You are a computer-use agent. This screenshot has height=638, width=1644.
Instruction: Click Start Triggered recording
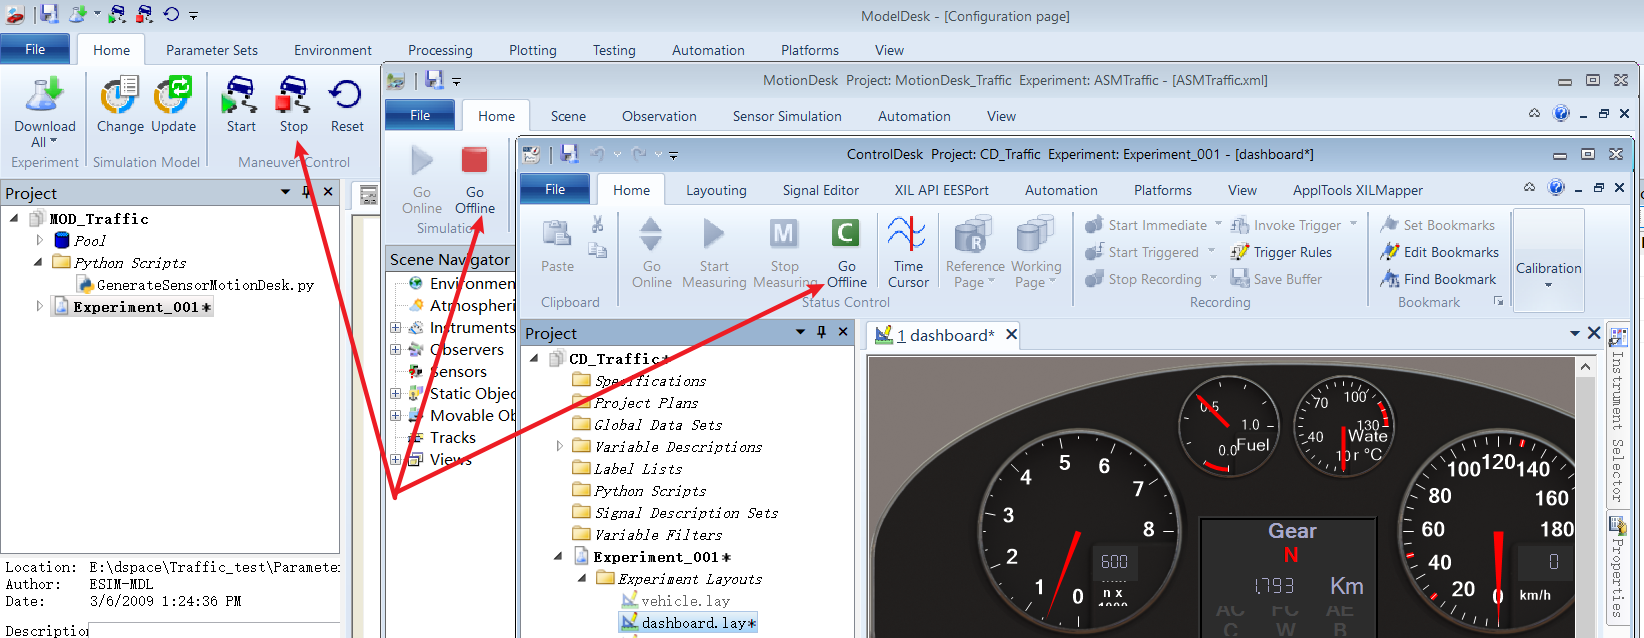1142,252
